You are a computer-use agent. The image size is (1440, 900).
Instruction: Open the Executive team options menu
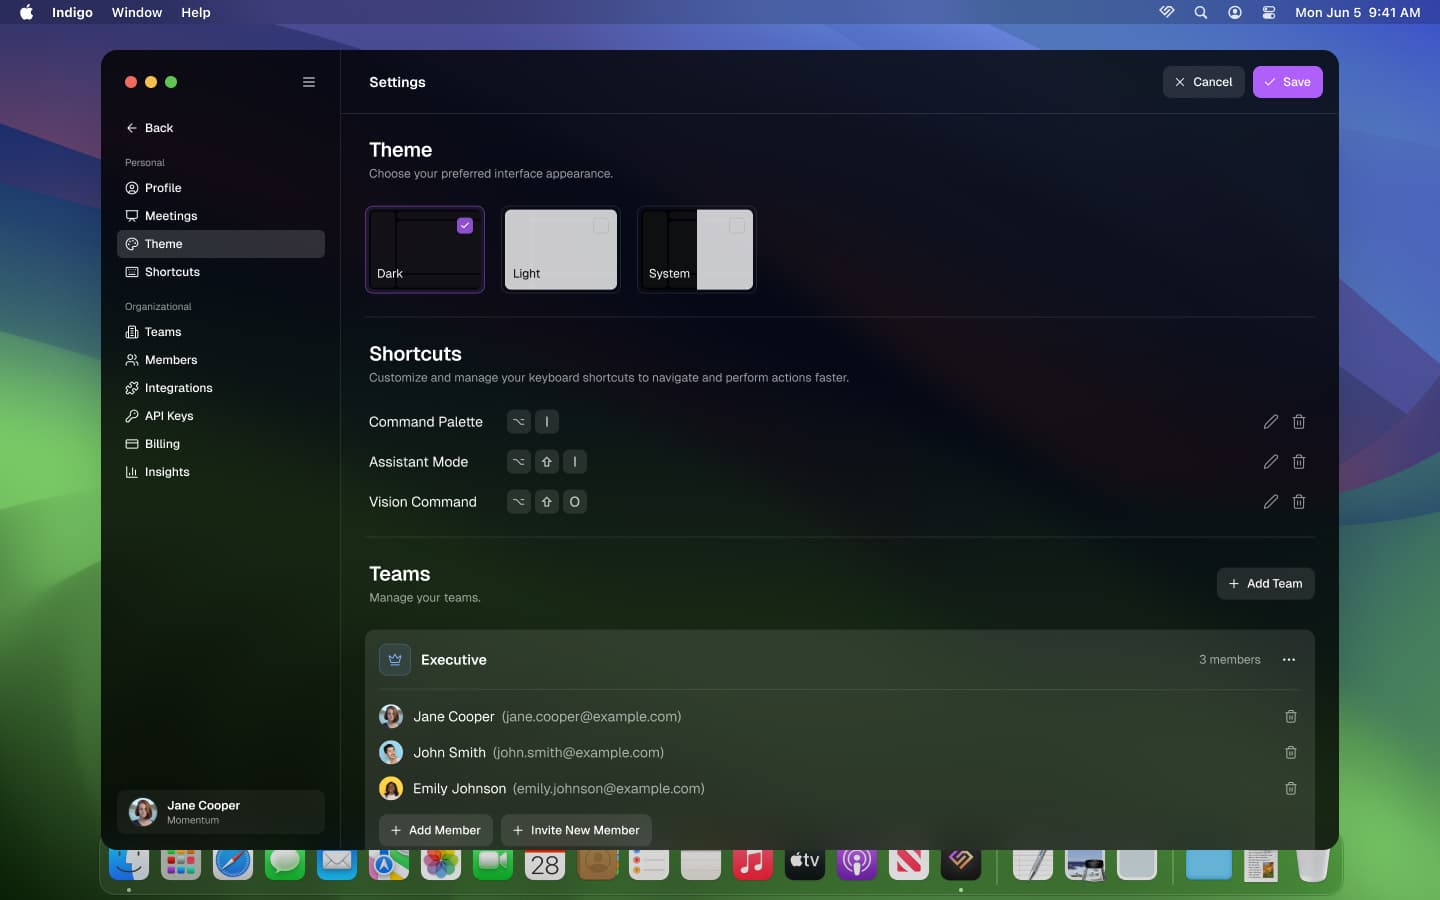coord(1289,660)
